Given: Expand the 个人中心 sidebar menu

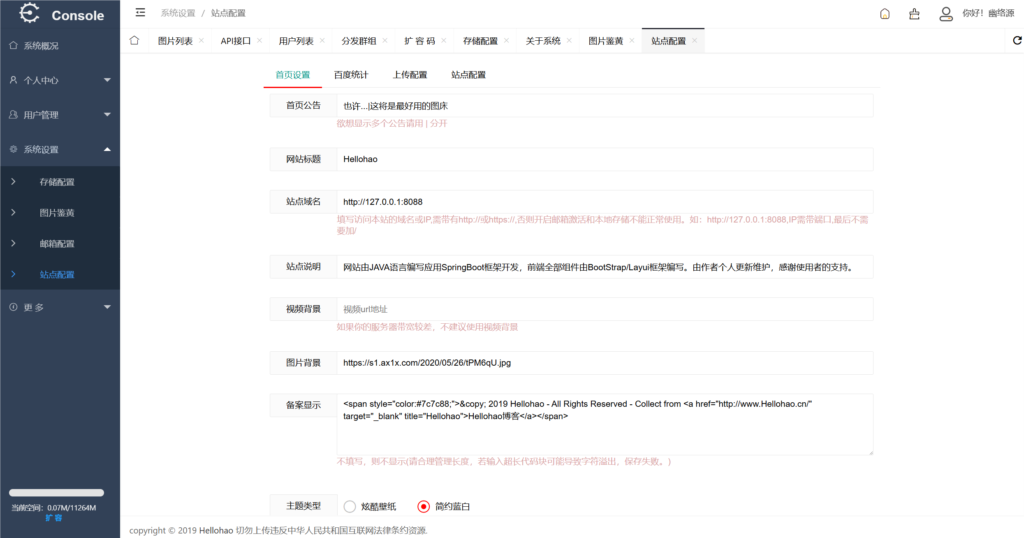Looking at the screenshot, I should 60,80.
